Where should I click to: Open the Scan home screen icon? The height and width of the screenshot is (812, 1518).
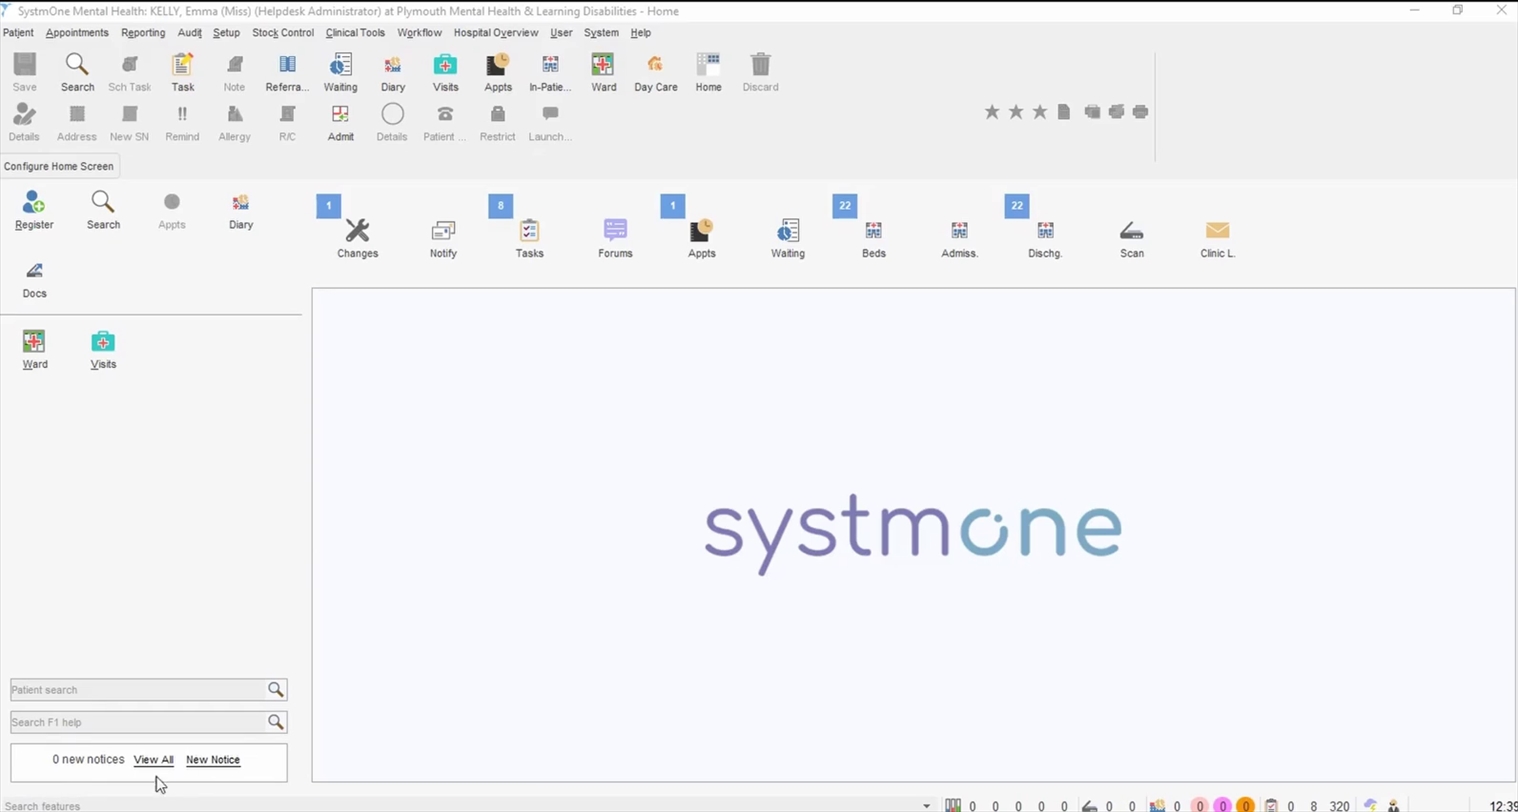(x=1131, y=239)
